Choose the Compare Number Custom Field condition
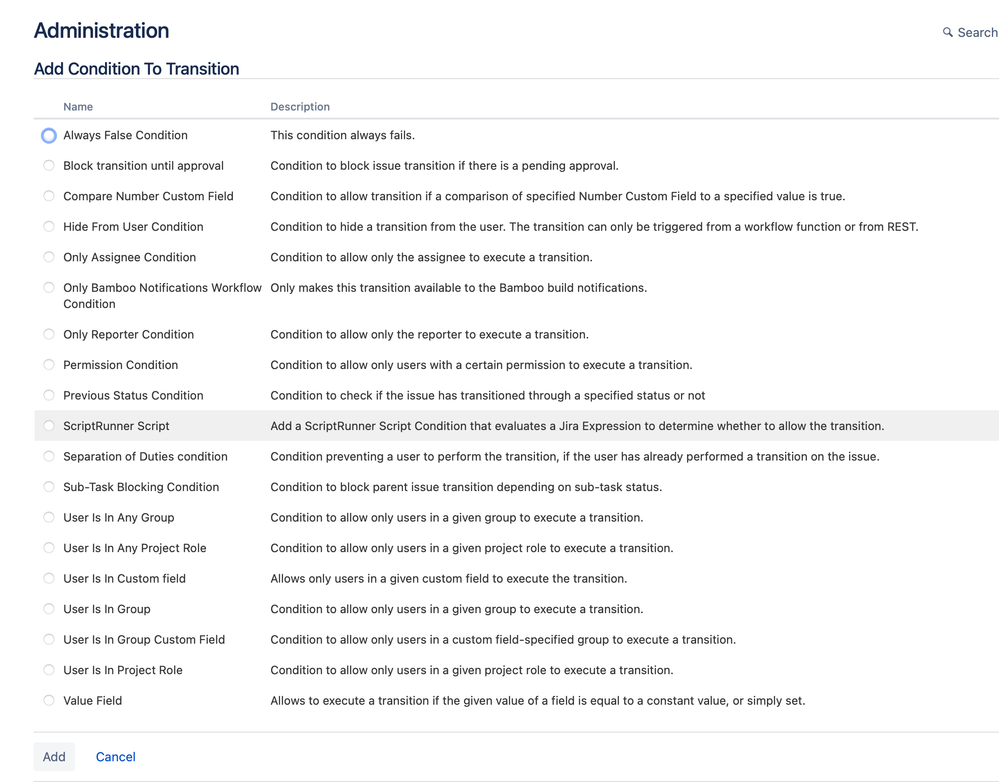The image size is (999, 782). click(48, 196)
